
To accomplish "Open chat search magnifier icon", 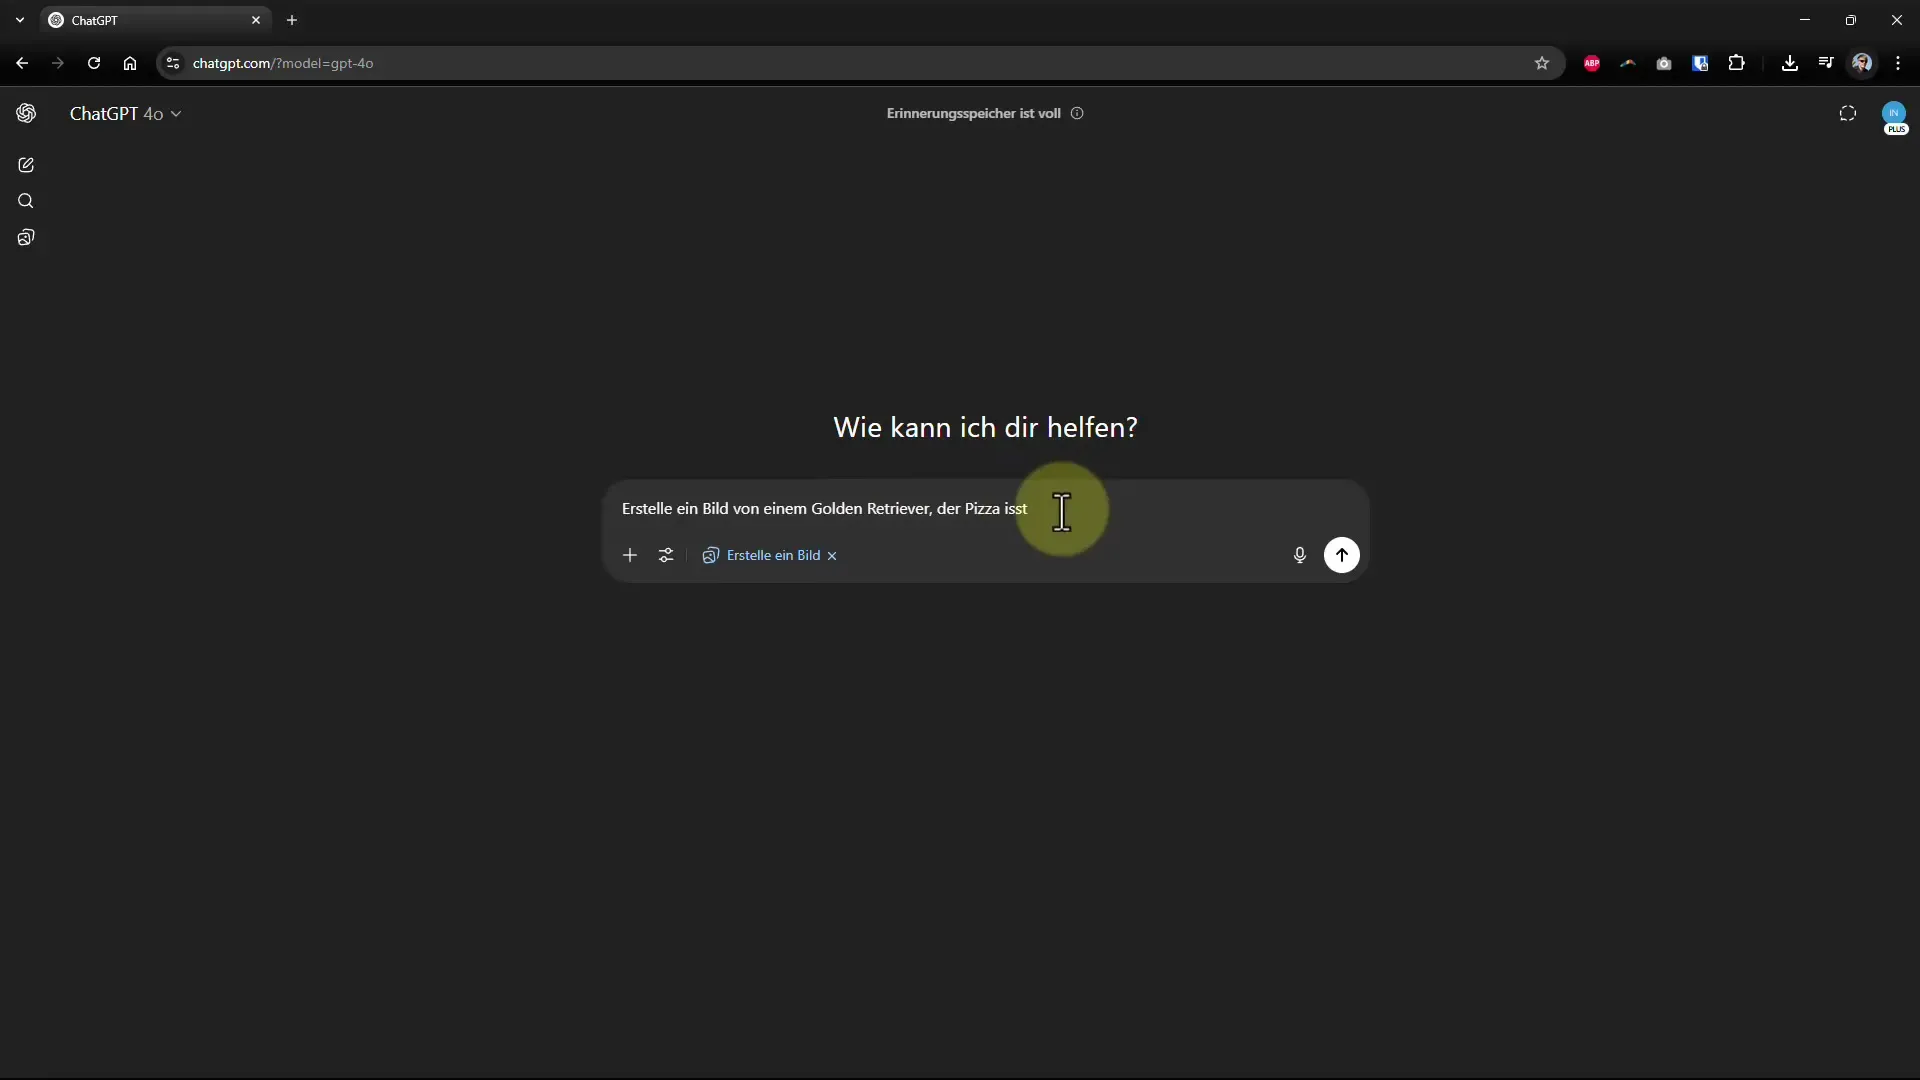I will (26, 201).
